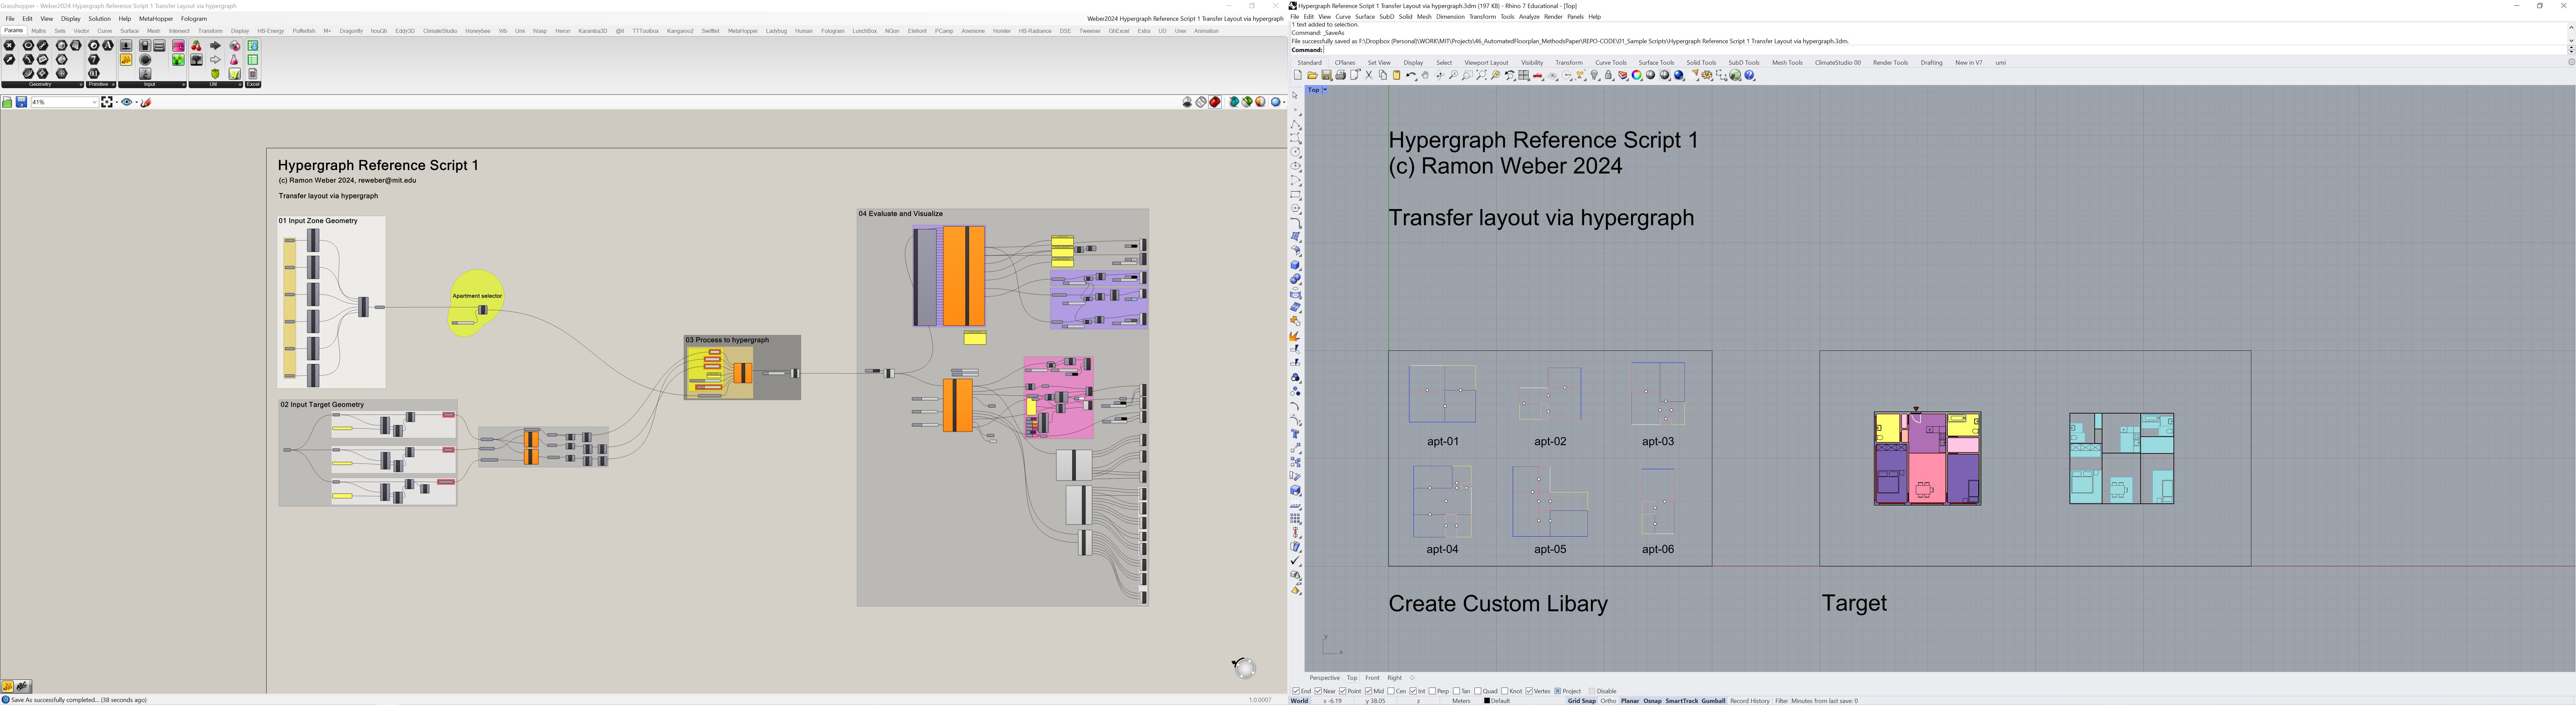Toggle the Project osnap checkbox
Viewport: 2576px width, 705px height.
[x=1558, y=691]
